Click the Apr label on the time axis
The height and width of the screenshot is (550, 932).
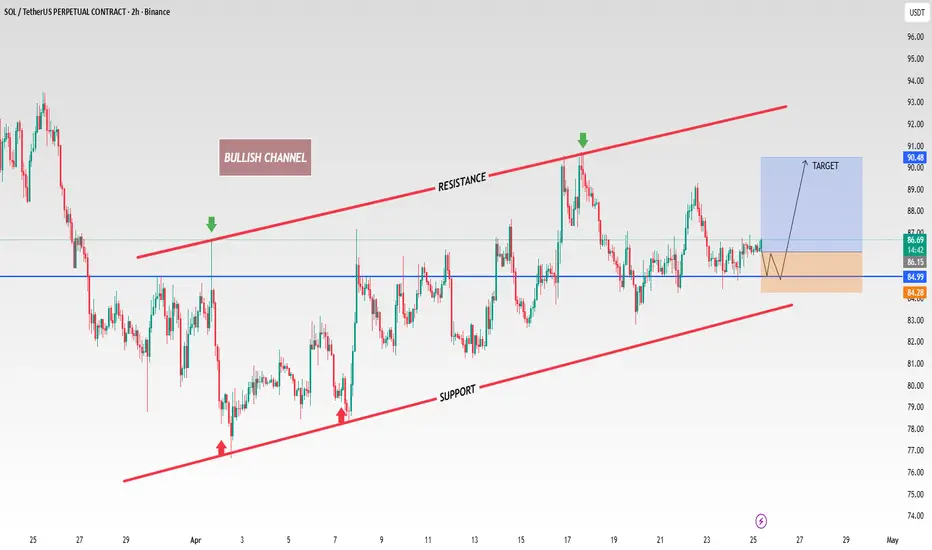196,540
